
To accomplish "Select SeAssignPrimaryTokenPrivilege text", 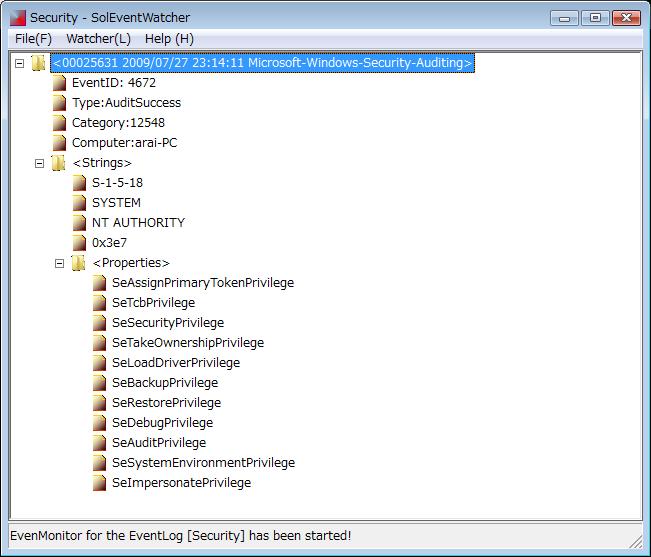I will (x=203, y=283).
